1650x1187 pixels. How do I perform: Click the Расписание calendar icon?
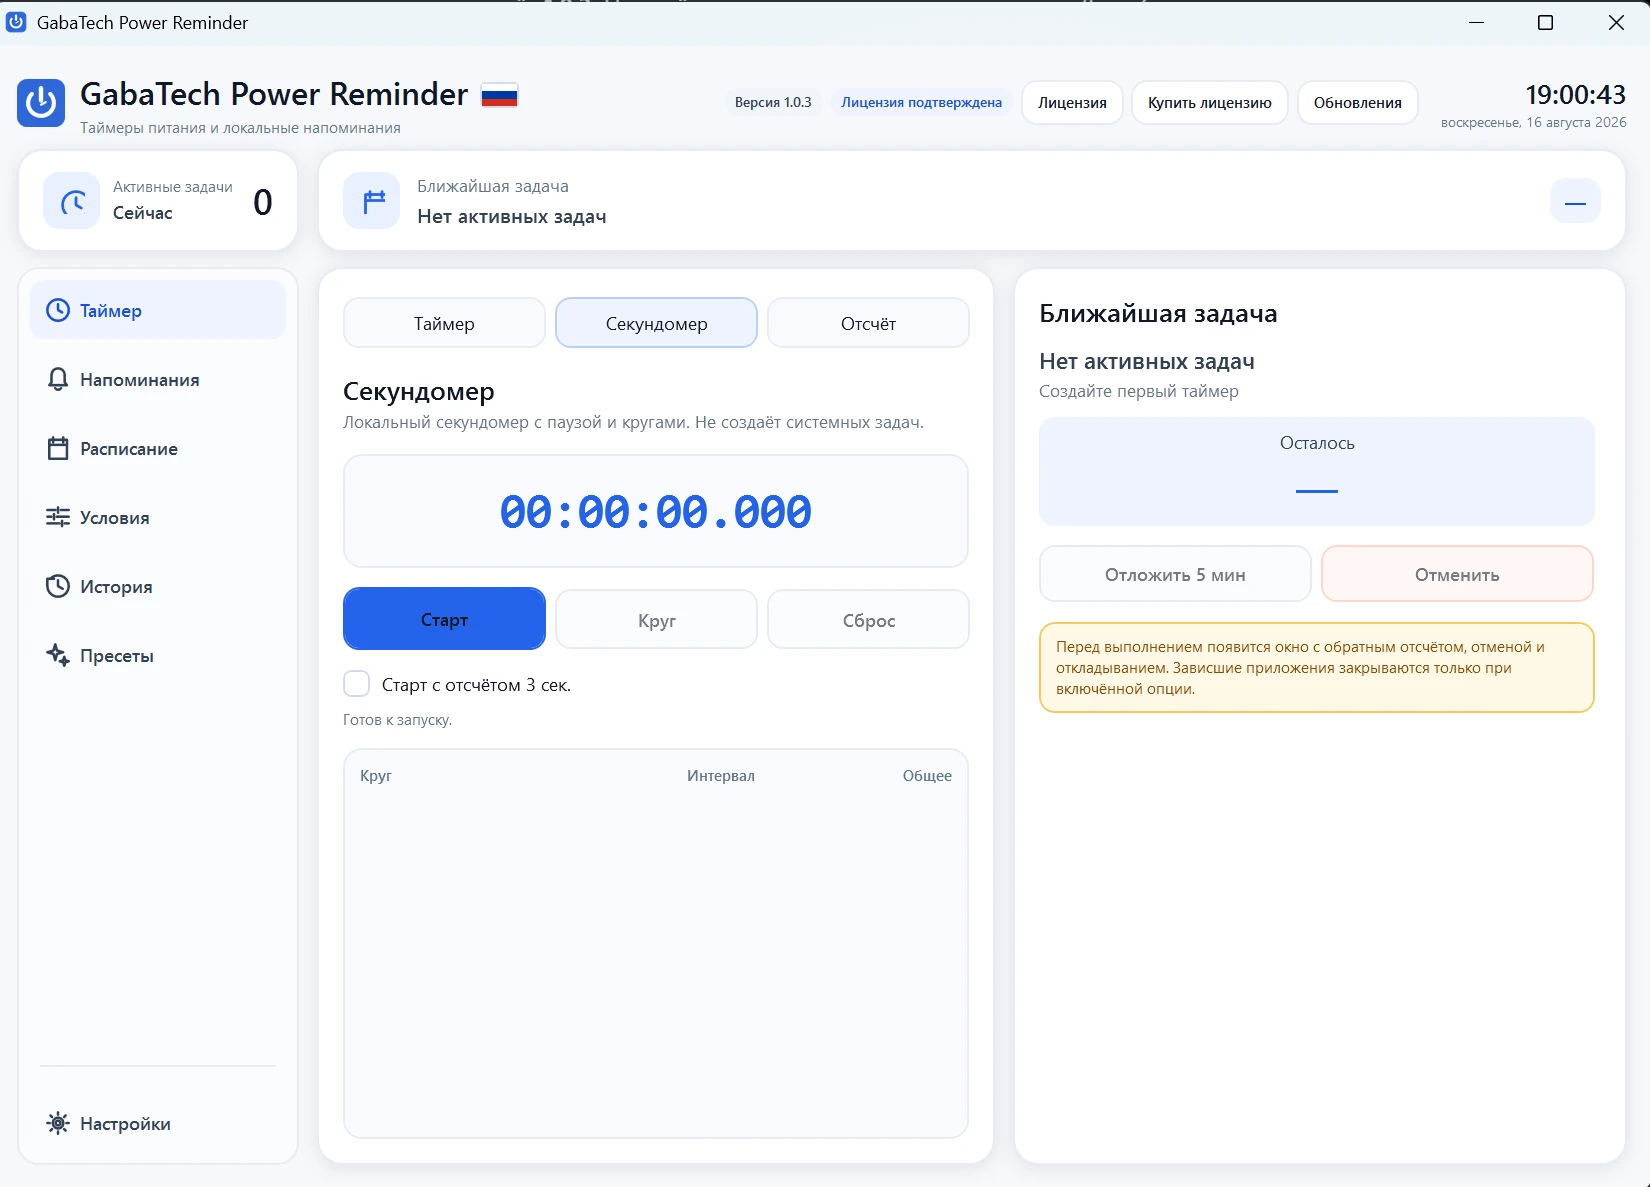58,448
